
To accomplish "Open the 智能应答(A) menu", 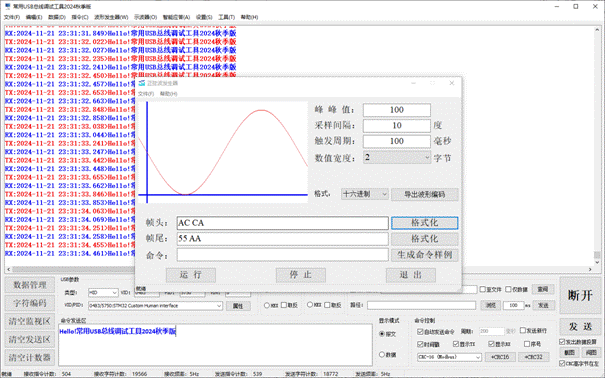I will [x=176, y=17].
